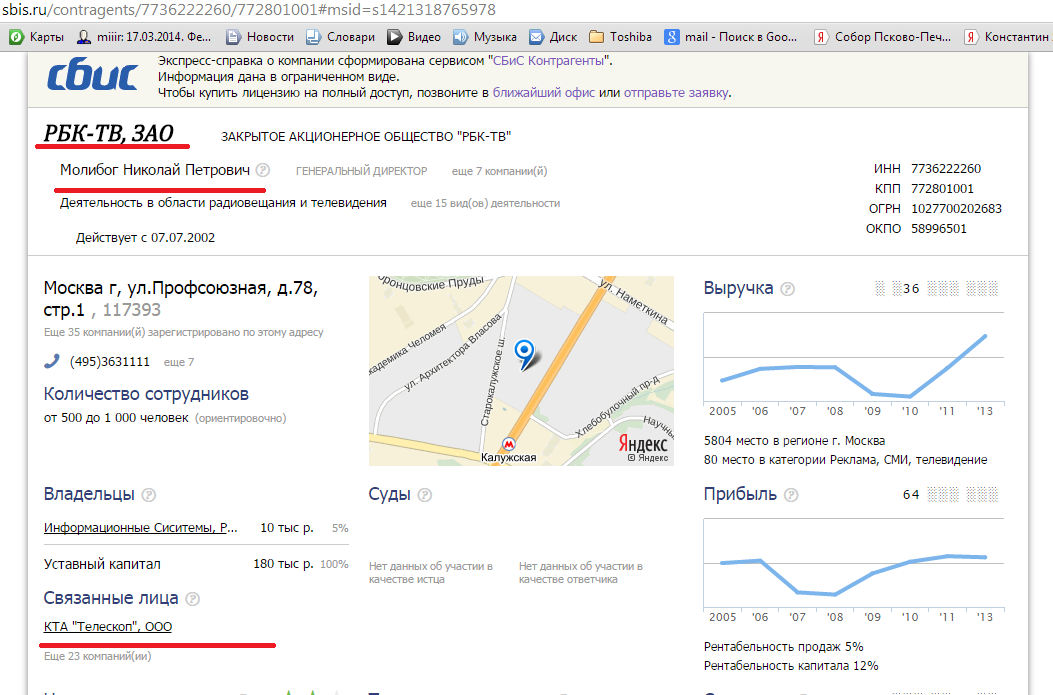
Task: Click the СБиС logo
Action: click(x=92, y=76)
